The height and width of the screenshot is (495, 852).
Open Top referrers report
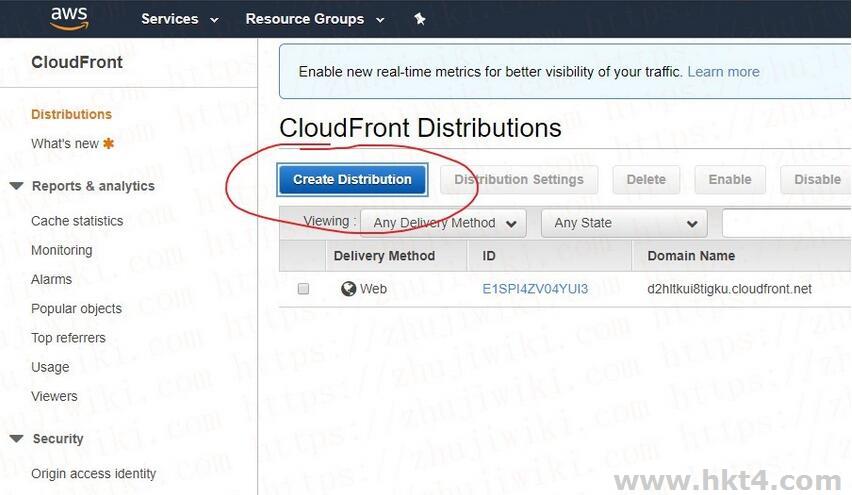[68, 338]
